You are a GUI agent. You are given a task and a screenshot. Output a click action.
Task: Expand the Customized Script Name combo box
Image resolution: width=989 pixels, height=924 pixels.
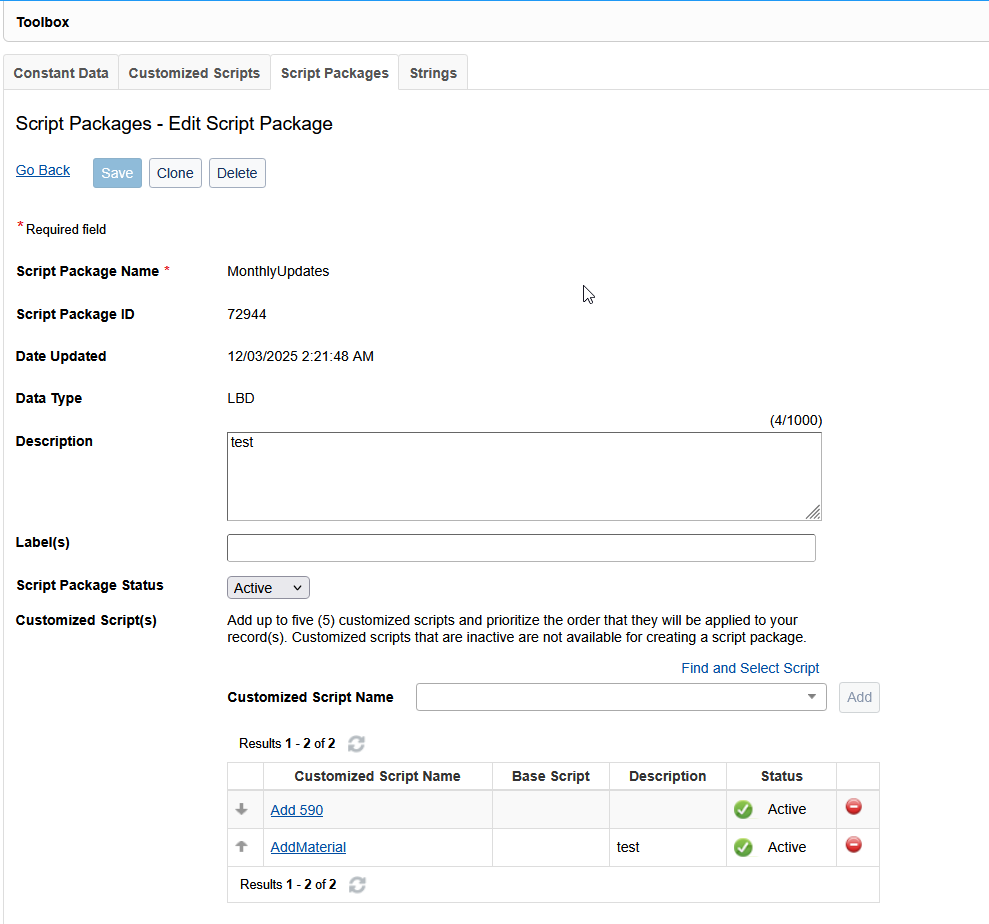811,697
